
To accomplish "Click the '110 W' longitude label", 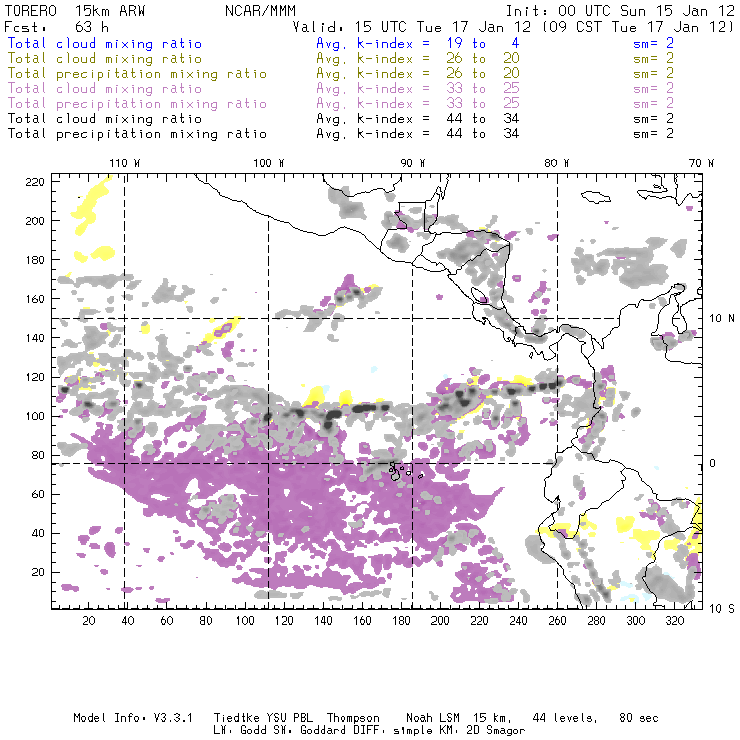I will 125,163.
